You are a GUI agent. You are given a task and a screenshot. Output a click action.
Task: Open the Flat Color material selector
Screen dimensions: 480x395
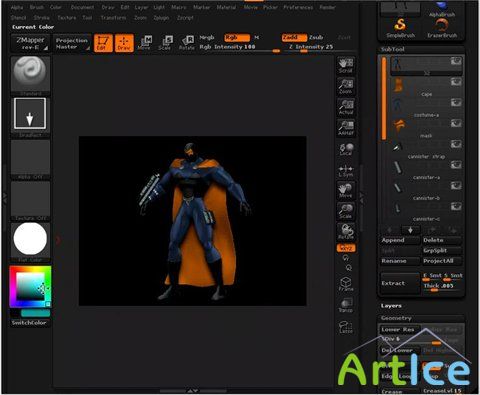coord(30,242)
